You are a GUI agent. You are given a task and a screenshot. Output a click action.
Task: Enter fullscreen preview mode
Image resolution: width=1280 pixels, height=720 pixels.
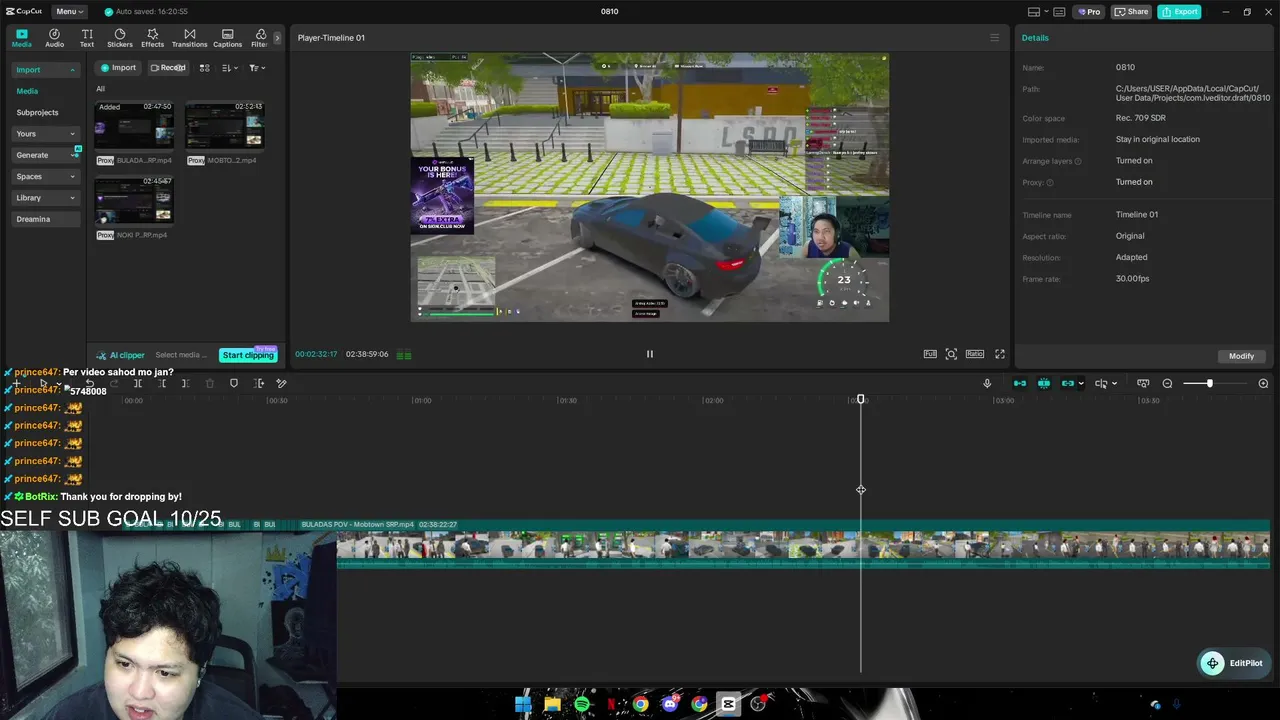pyautogui.click(x=999, y=354)
